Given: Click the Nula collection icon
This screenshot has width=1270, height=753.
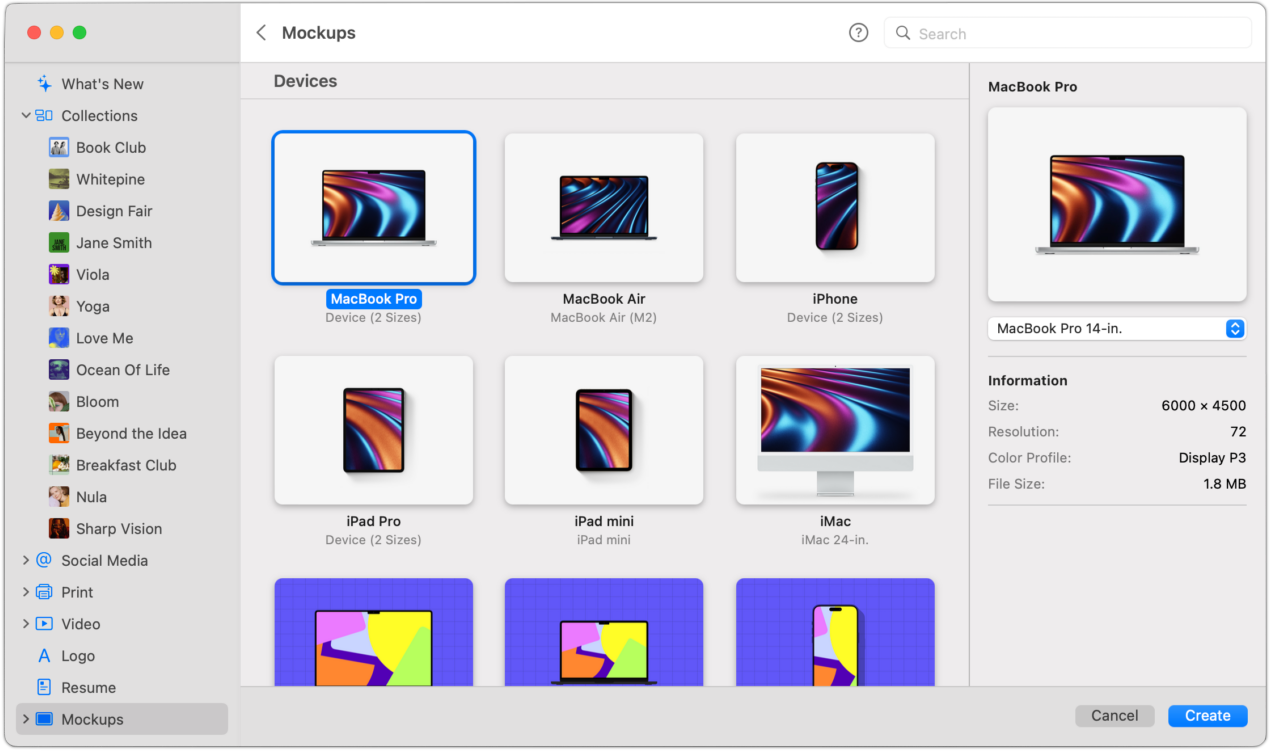Looking at the screenshot, I should [x=59, y=497].
